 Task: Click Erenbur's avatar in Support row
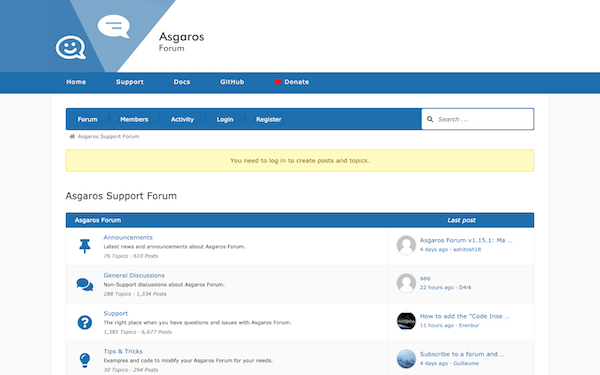coord(406,321)
